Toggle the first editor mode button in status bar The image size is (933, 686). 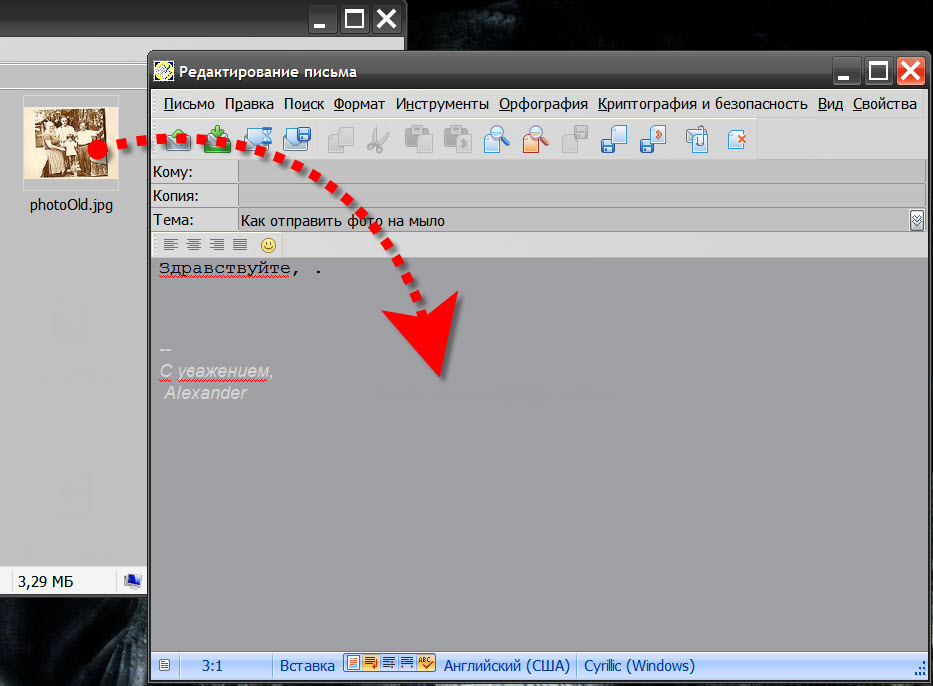(x=353, y=663)
